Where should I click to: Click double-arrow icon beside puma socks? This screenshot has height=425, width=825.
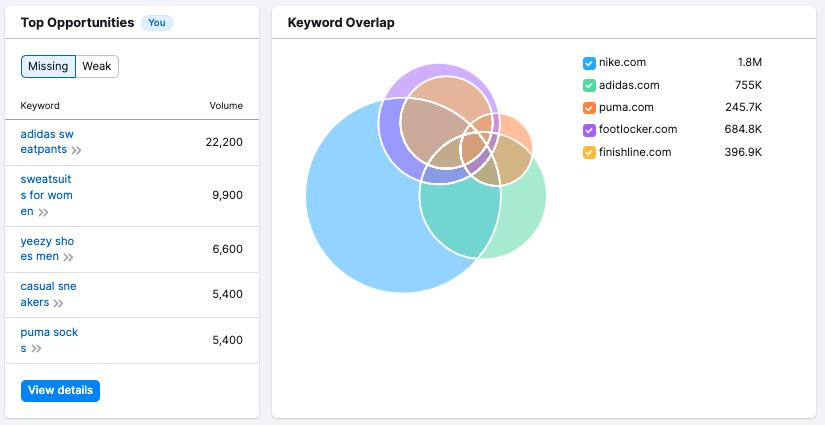click(36, 349)
